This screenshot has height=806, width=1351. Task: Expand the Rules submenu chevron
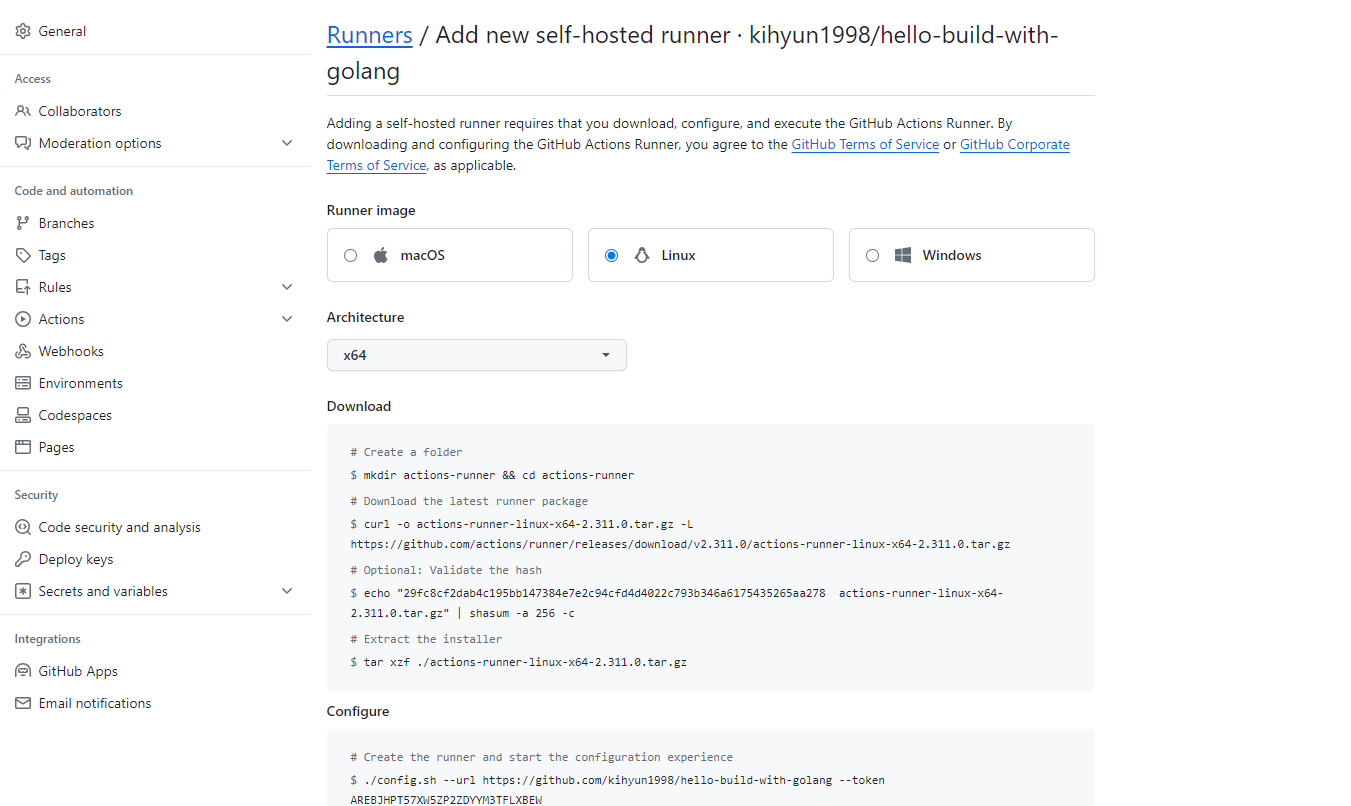coord(287,287)
